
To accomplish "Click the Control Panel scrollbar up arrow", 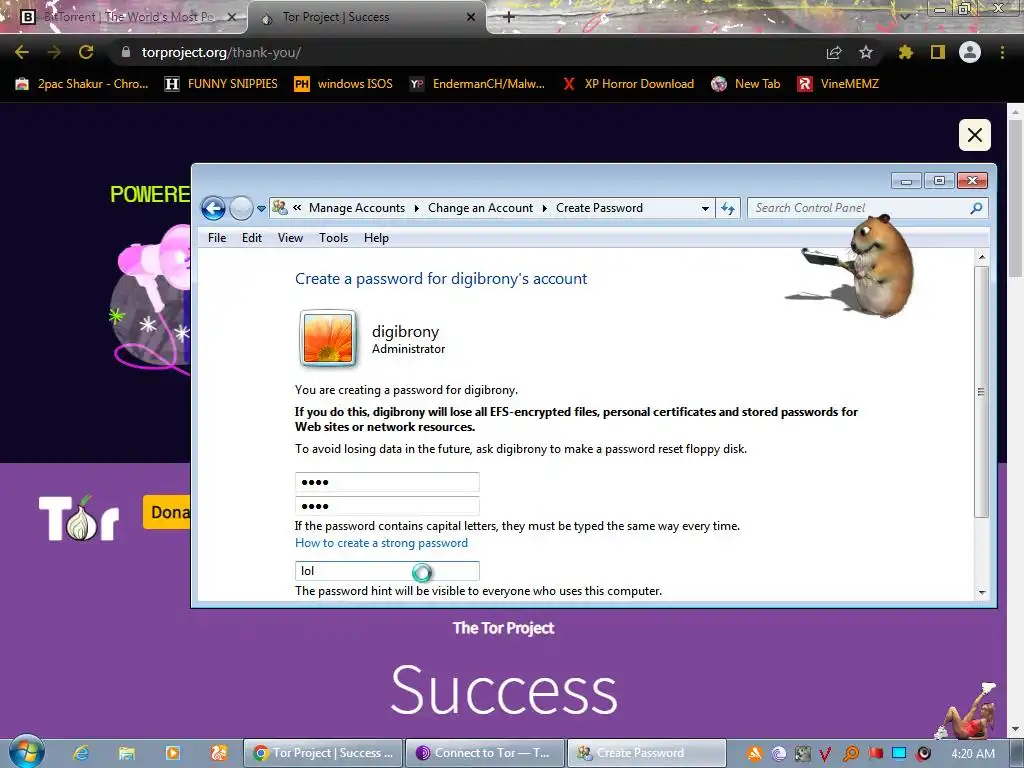I will [x=982, y=257].
